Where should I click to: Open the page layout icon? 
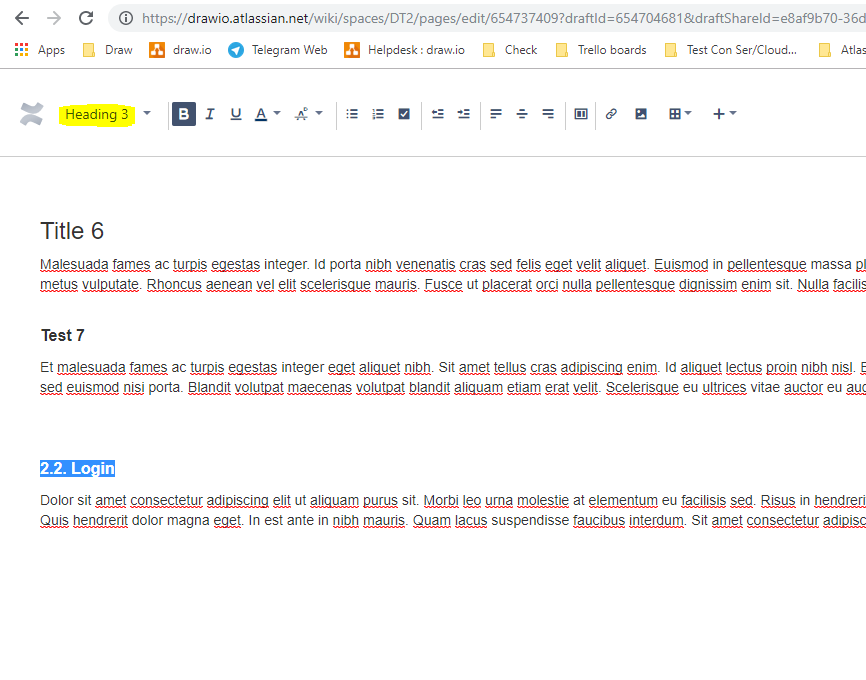coord(581,114)
